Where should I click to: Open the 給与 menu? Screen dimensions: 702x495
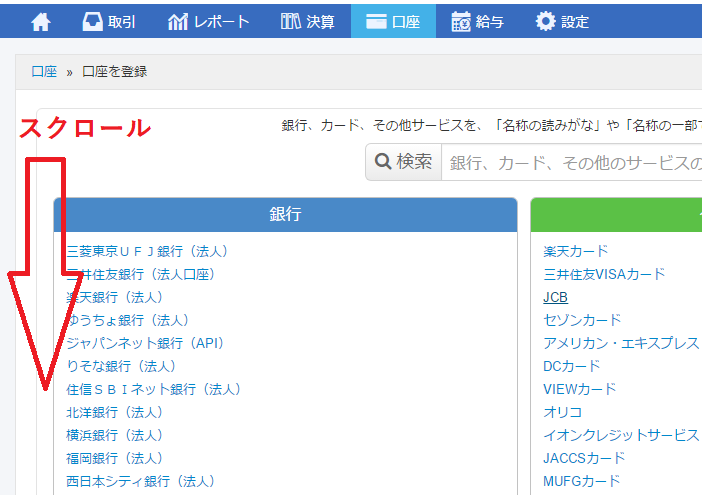478,21
